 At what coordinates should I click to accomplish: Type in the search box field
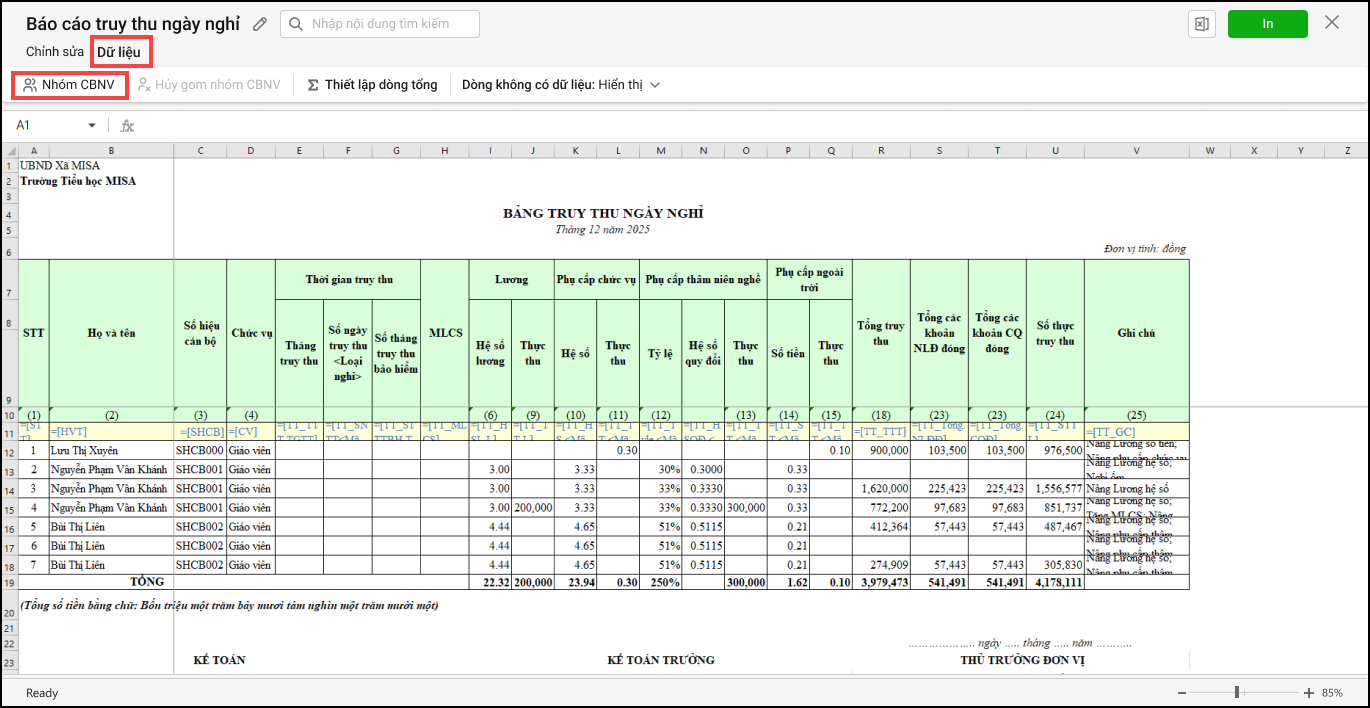pyautogui.click(x=390, y=24)
